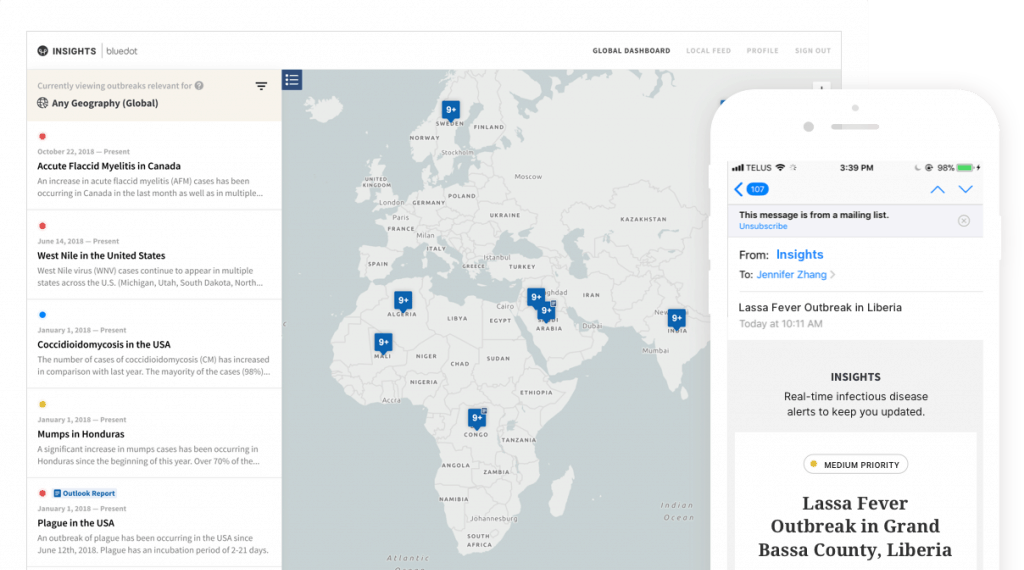Click the INSIGHTS header text
The image size is (1024, 570).
74,51
